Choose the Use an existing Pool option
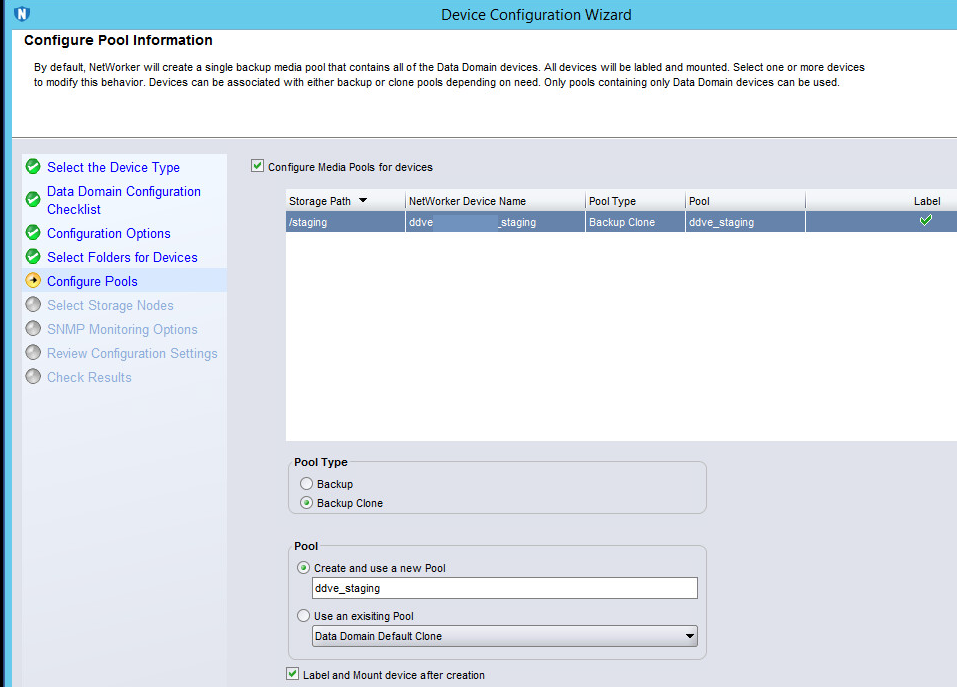The width and height of the screenshot is (957, 687). 304,616
